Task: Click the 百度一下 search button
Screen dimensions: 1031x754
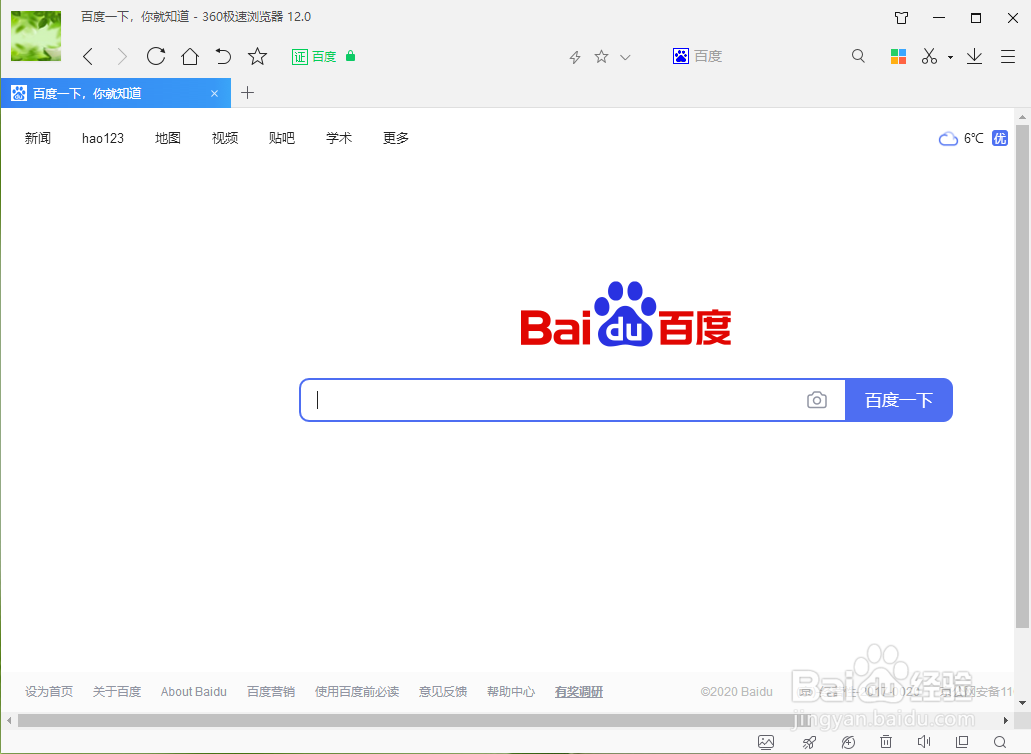Action: pyautogui.click(x=897, y=399)
